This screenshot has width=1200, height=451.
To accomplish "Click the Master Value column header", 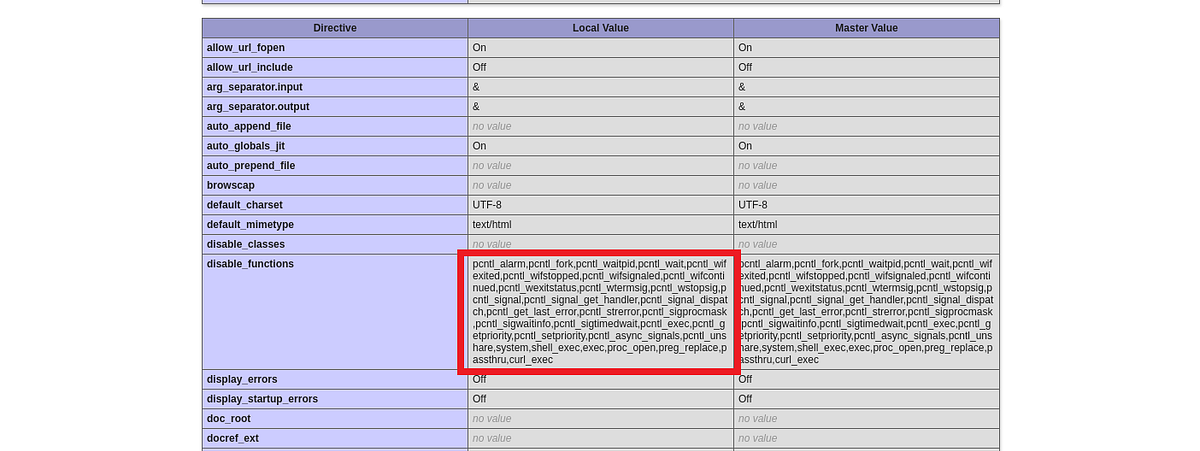I will coord(866,28).
